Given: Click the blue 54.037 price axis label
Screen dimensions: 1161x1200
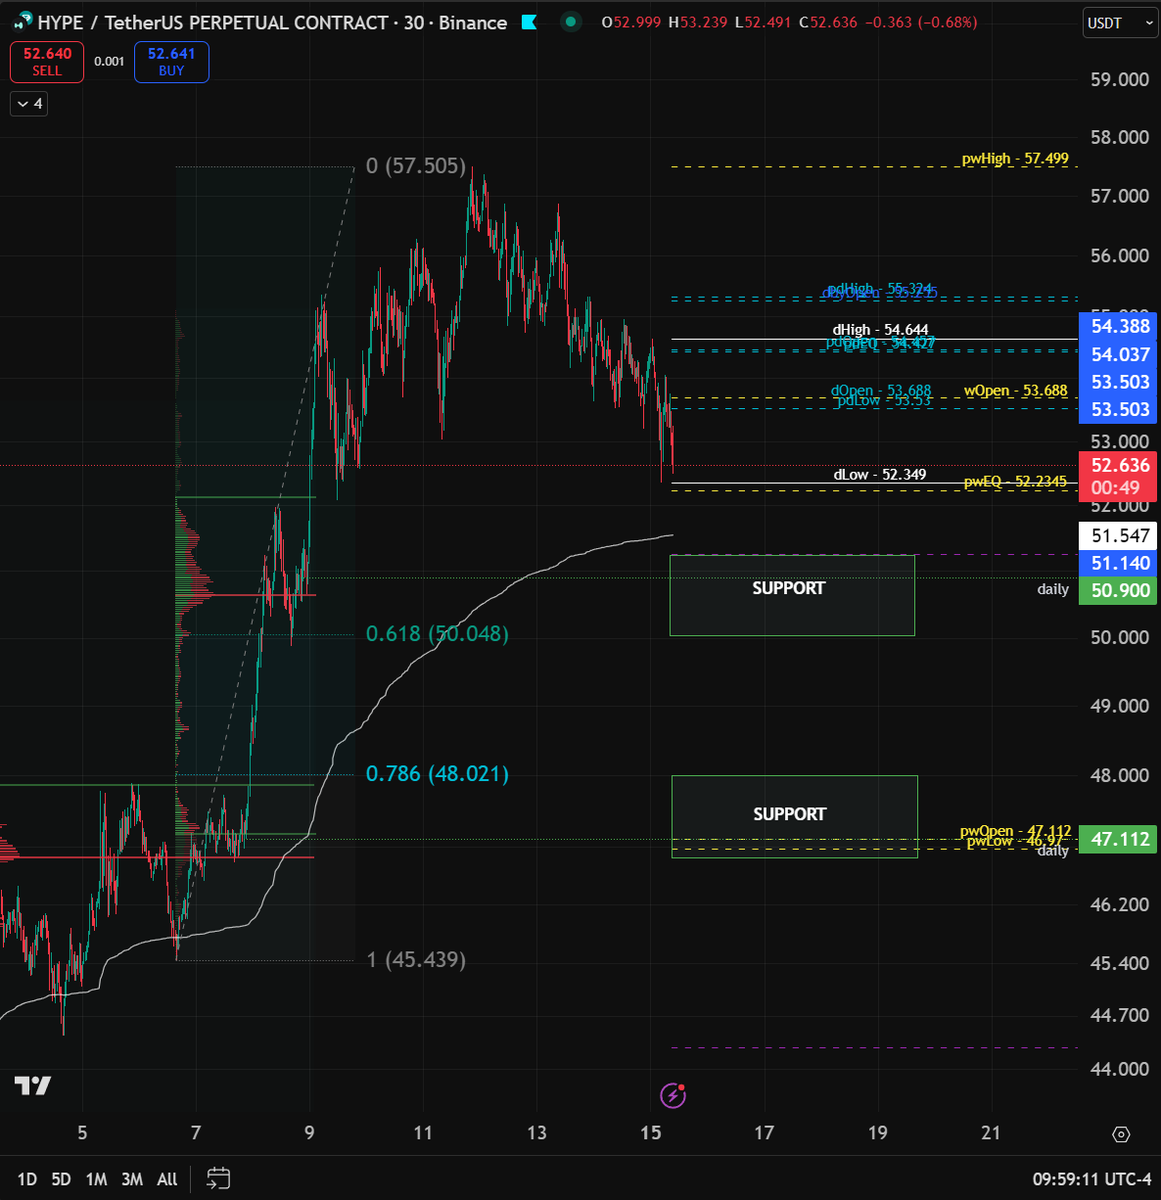Looking at the screenshot, I should coord(1120,354).
